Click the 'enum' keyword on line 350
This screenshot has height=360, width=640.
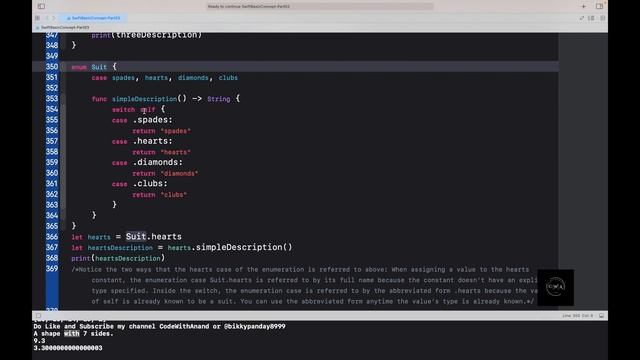point(79,67)
